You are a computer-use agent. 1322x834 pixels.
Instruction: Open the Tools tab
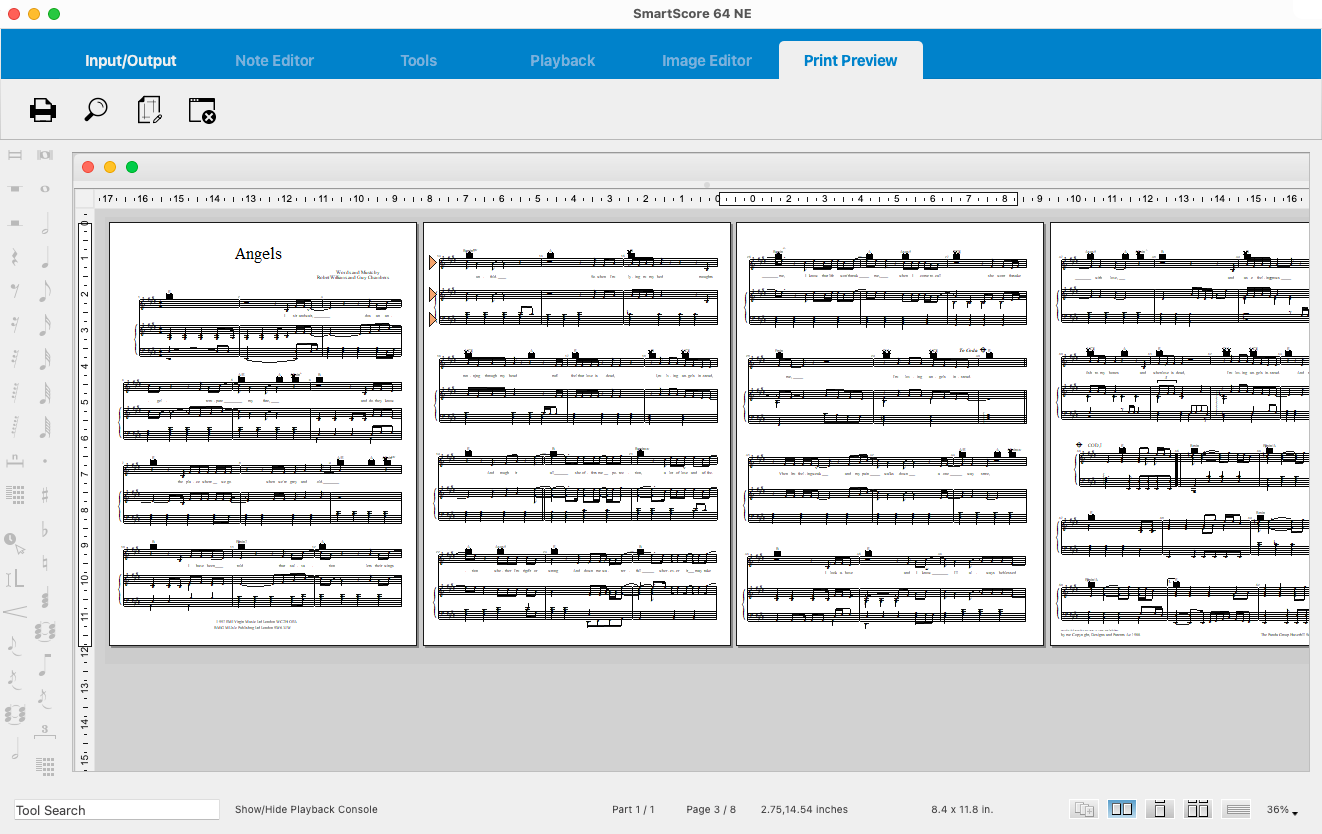click(418, 61)
